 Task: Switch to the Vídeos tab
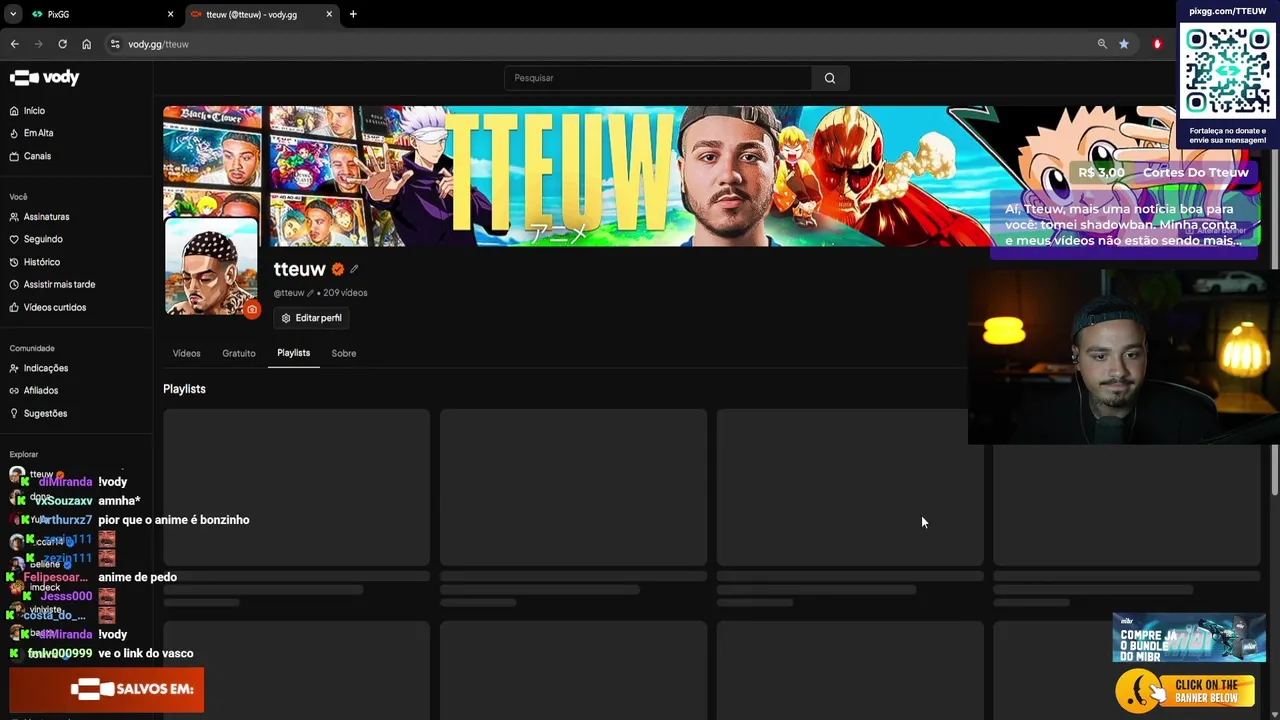186,353
